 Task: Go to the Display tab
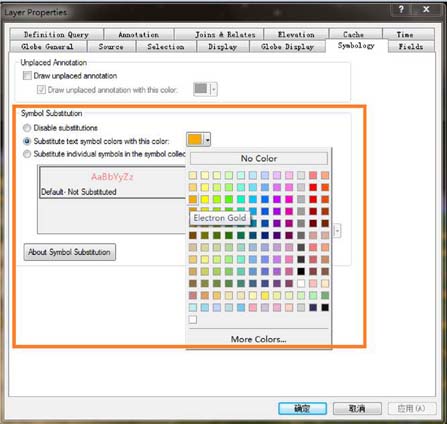pyautogui.click(x=222, y=47)
